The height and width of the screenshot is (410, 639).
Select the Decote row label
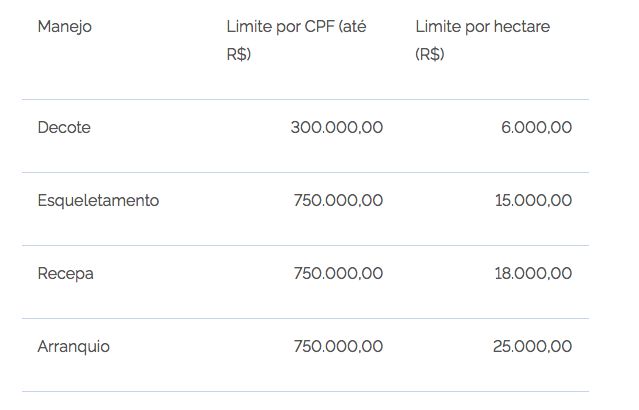click(64, 128)
